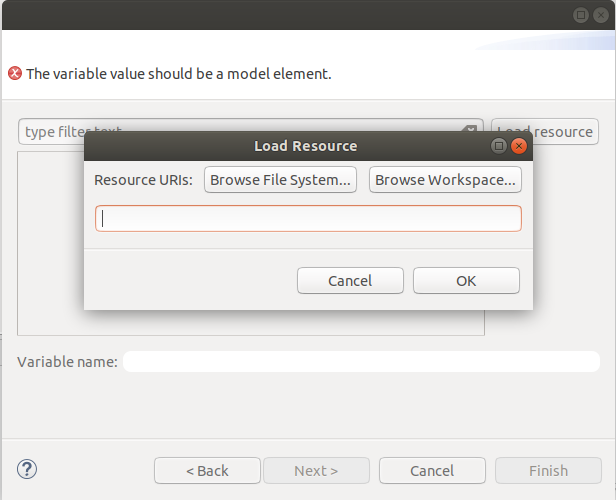Image resolution: width=616 pixels, height=500 pixels.
Task: Go to previous page with Back button
Action: [x=207, y=471]
